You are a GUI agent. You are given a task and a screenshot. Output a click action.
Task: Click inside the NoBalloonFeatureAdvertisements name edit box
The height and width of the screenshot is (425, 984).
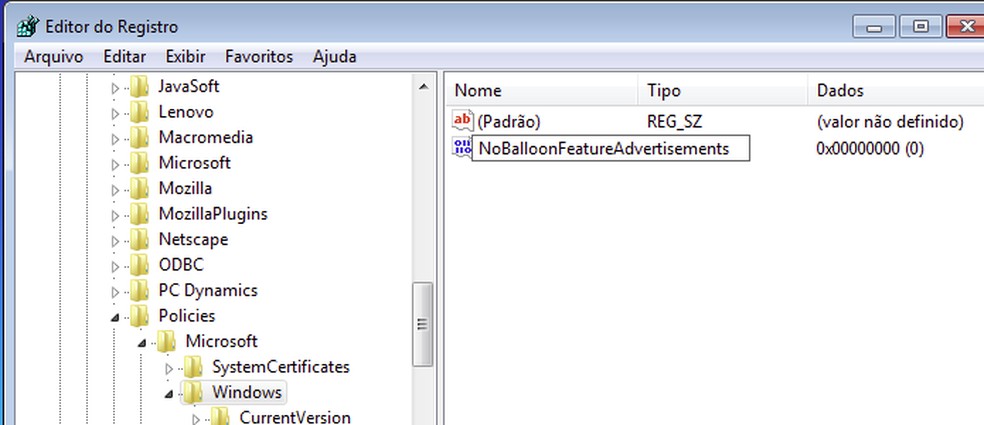pyautogui.click(x=610, y=148)
